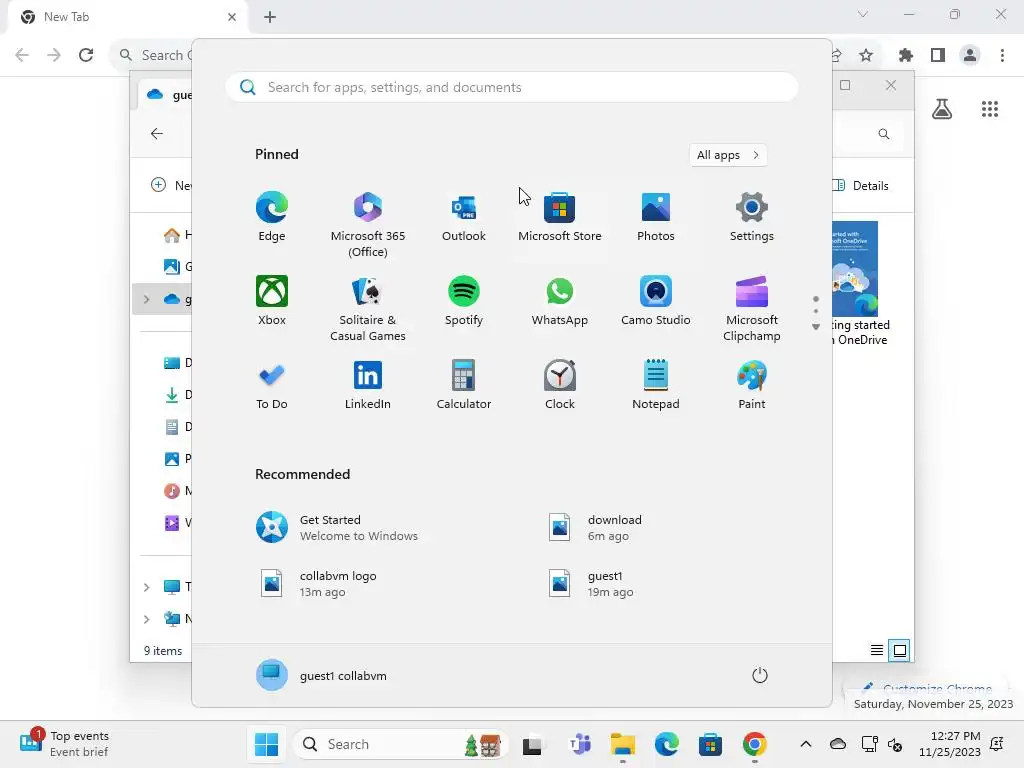Viewport: 1024px width, 768px height.
Task: Open Microsoft Store pinned app
Action: tap(560, 217)
